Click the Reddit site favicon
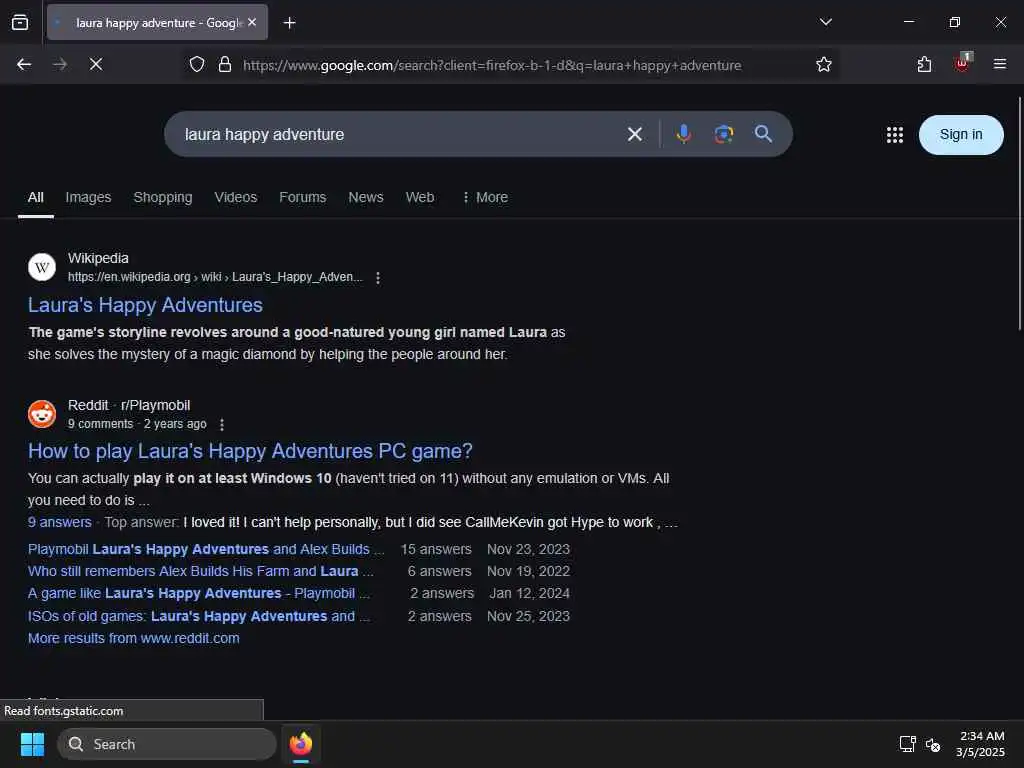Viewport: 1024px width, 768px height. [42, 414]
